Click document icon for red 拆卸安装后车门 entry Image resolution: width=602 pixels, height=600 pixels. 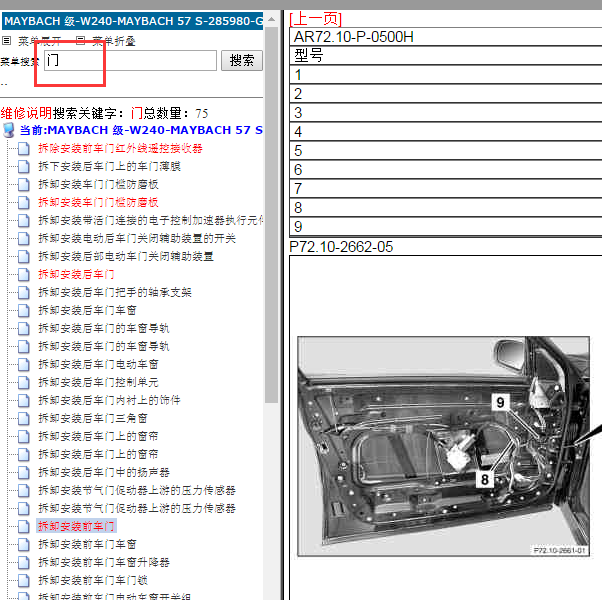point(24,274)
